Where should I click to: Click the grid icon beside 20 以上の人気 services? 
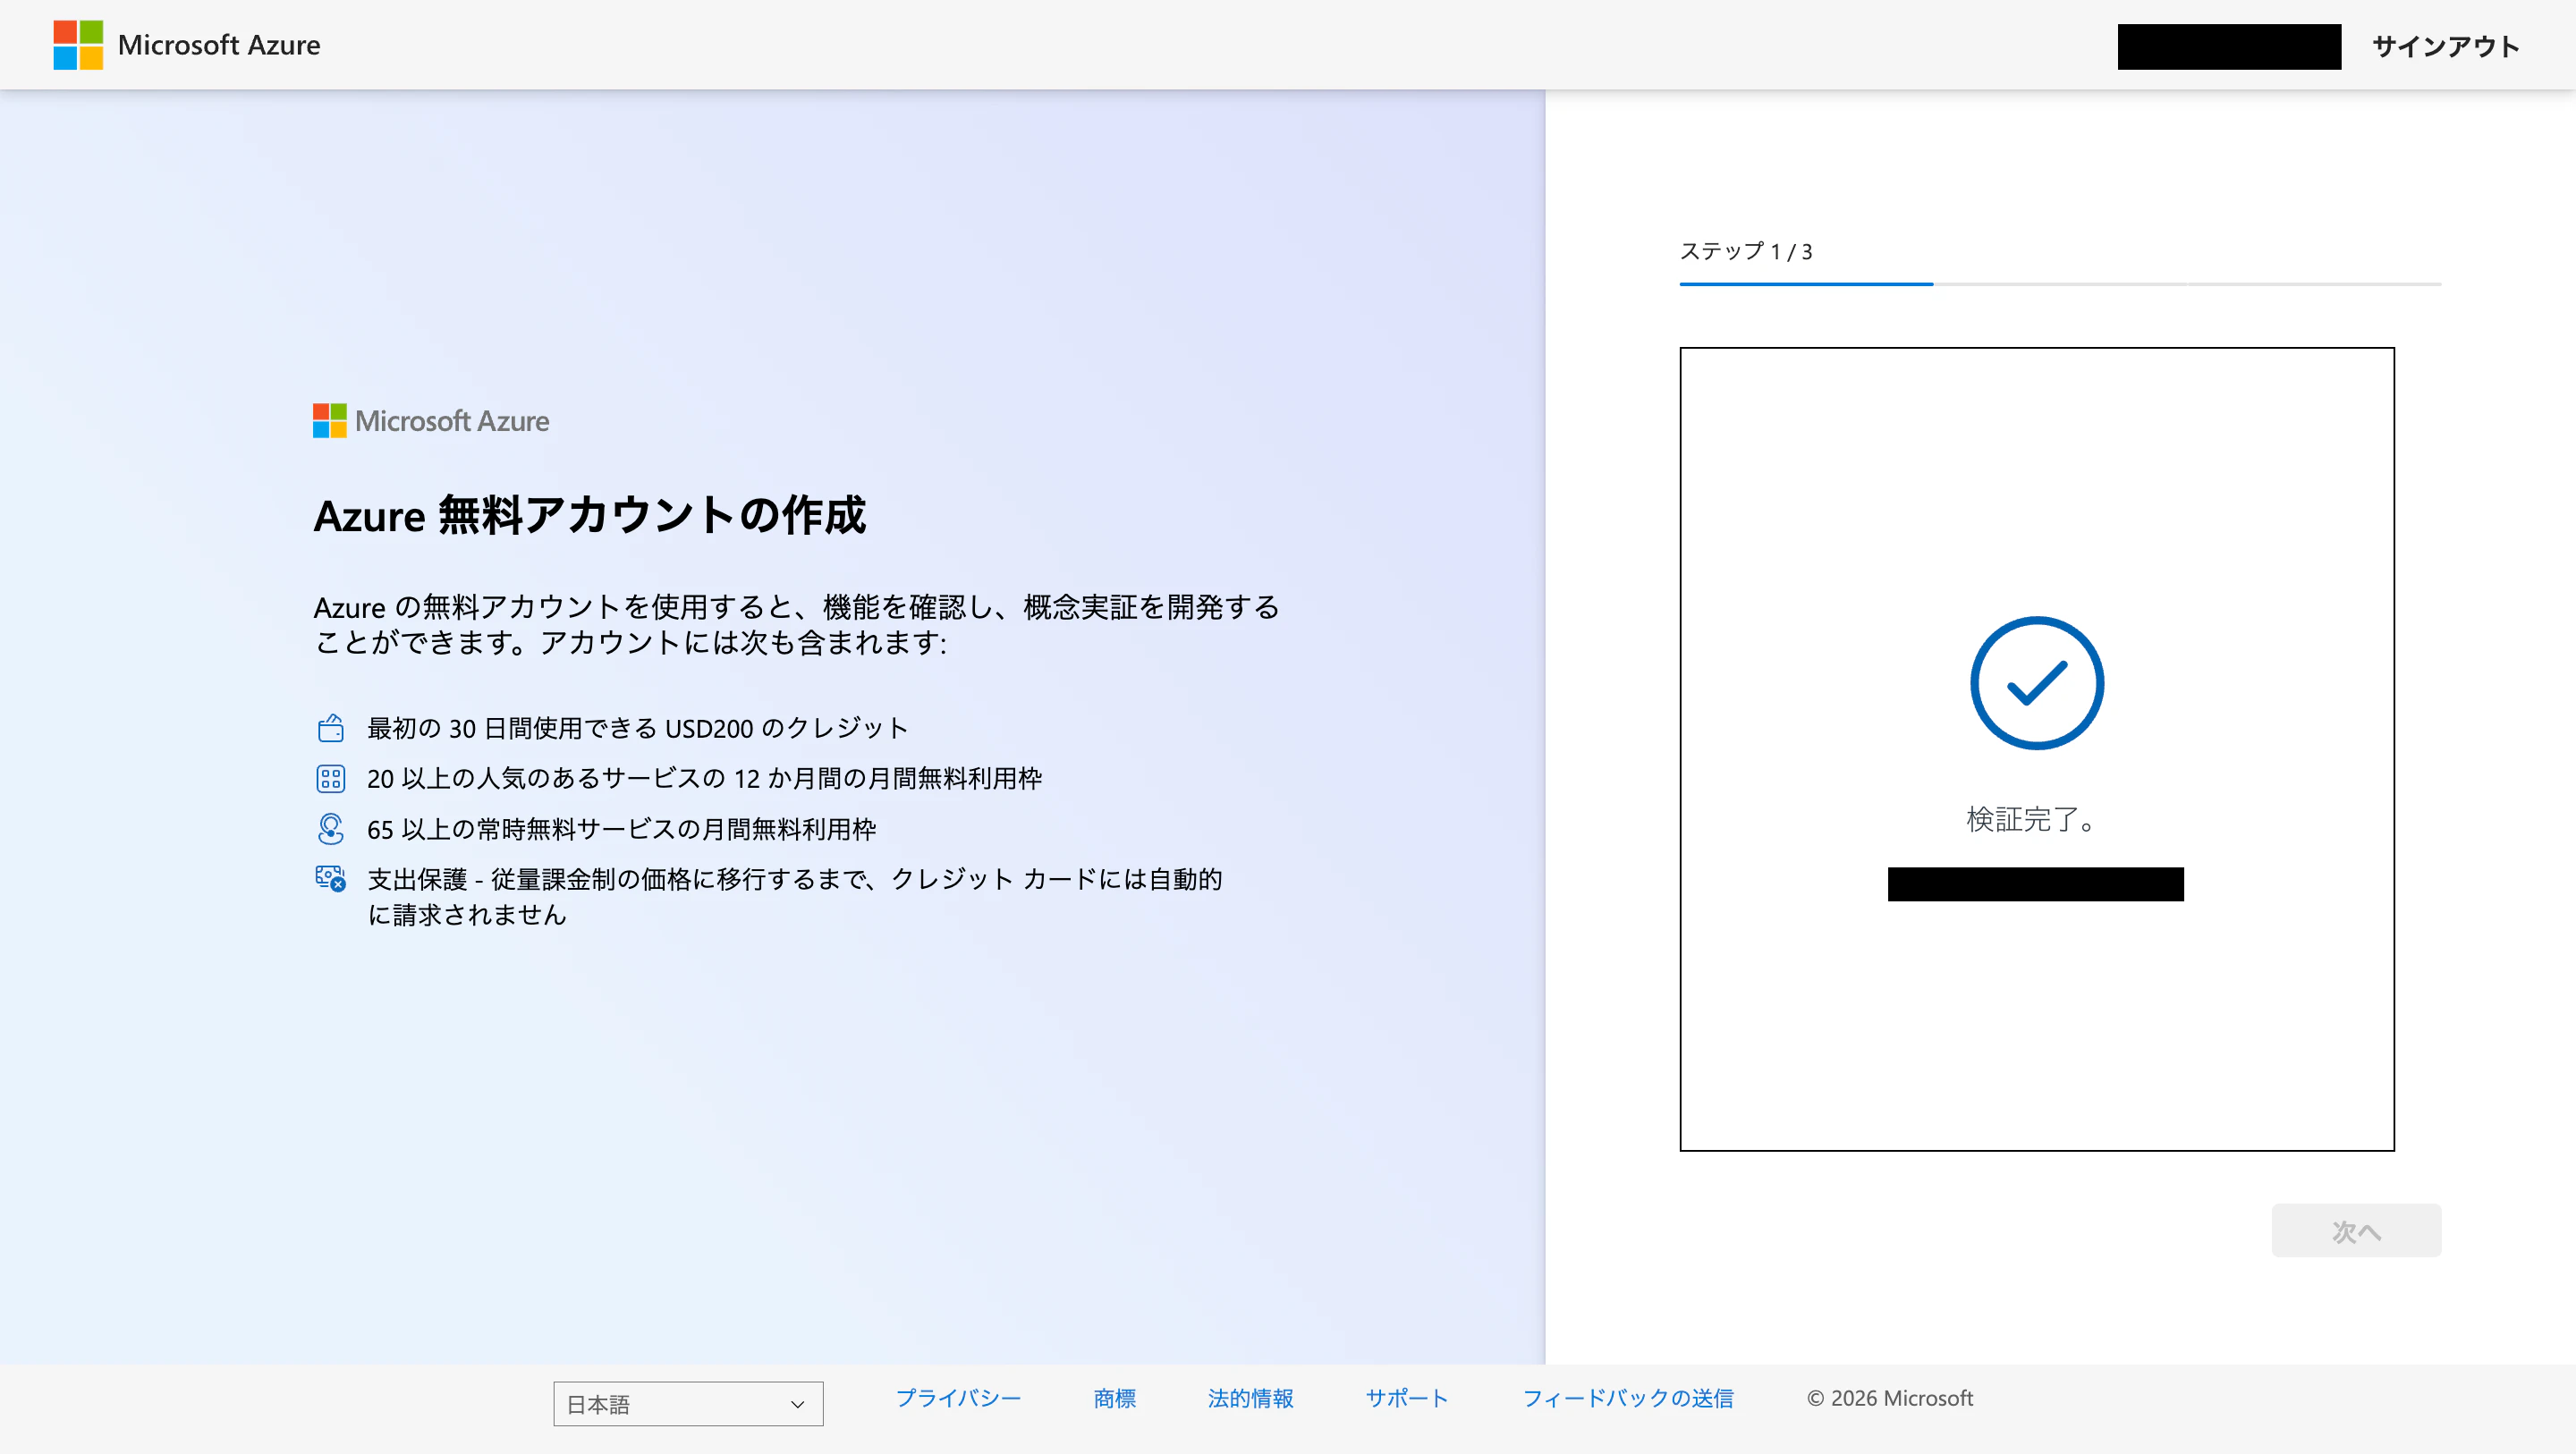pos(331,778)
